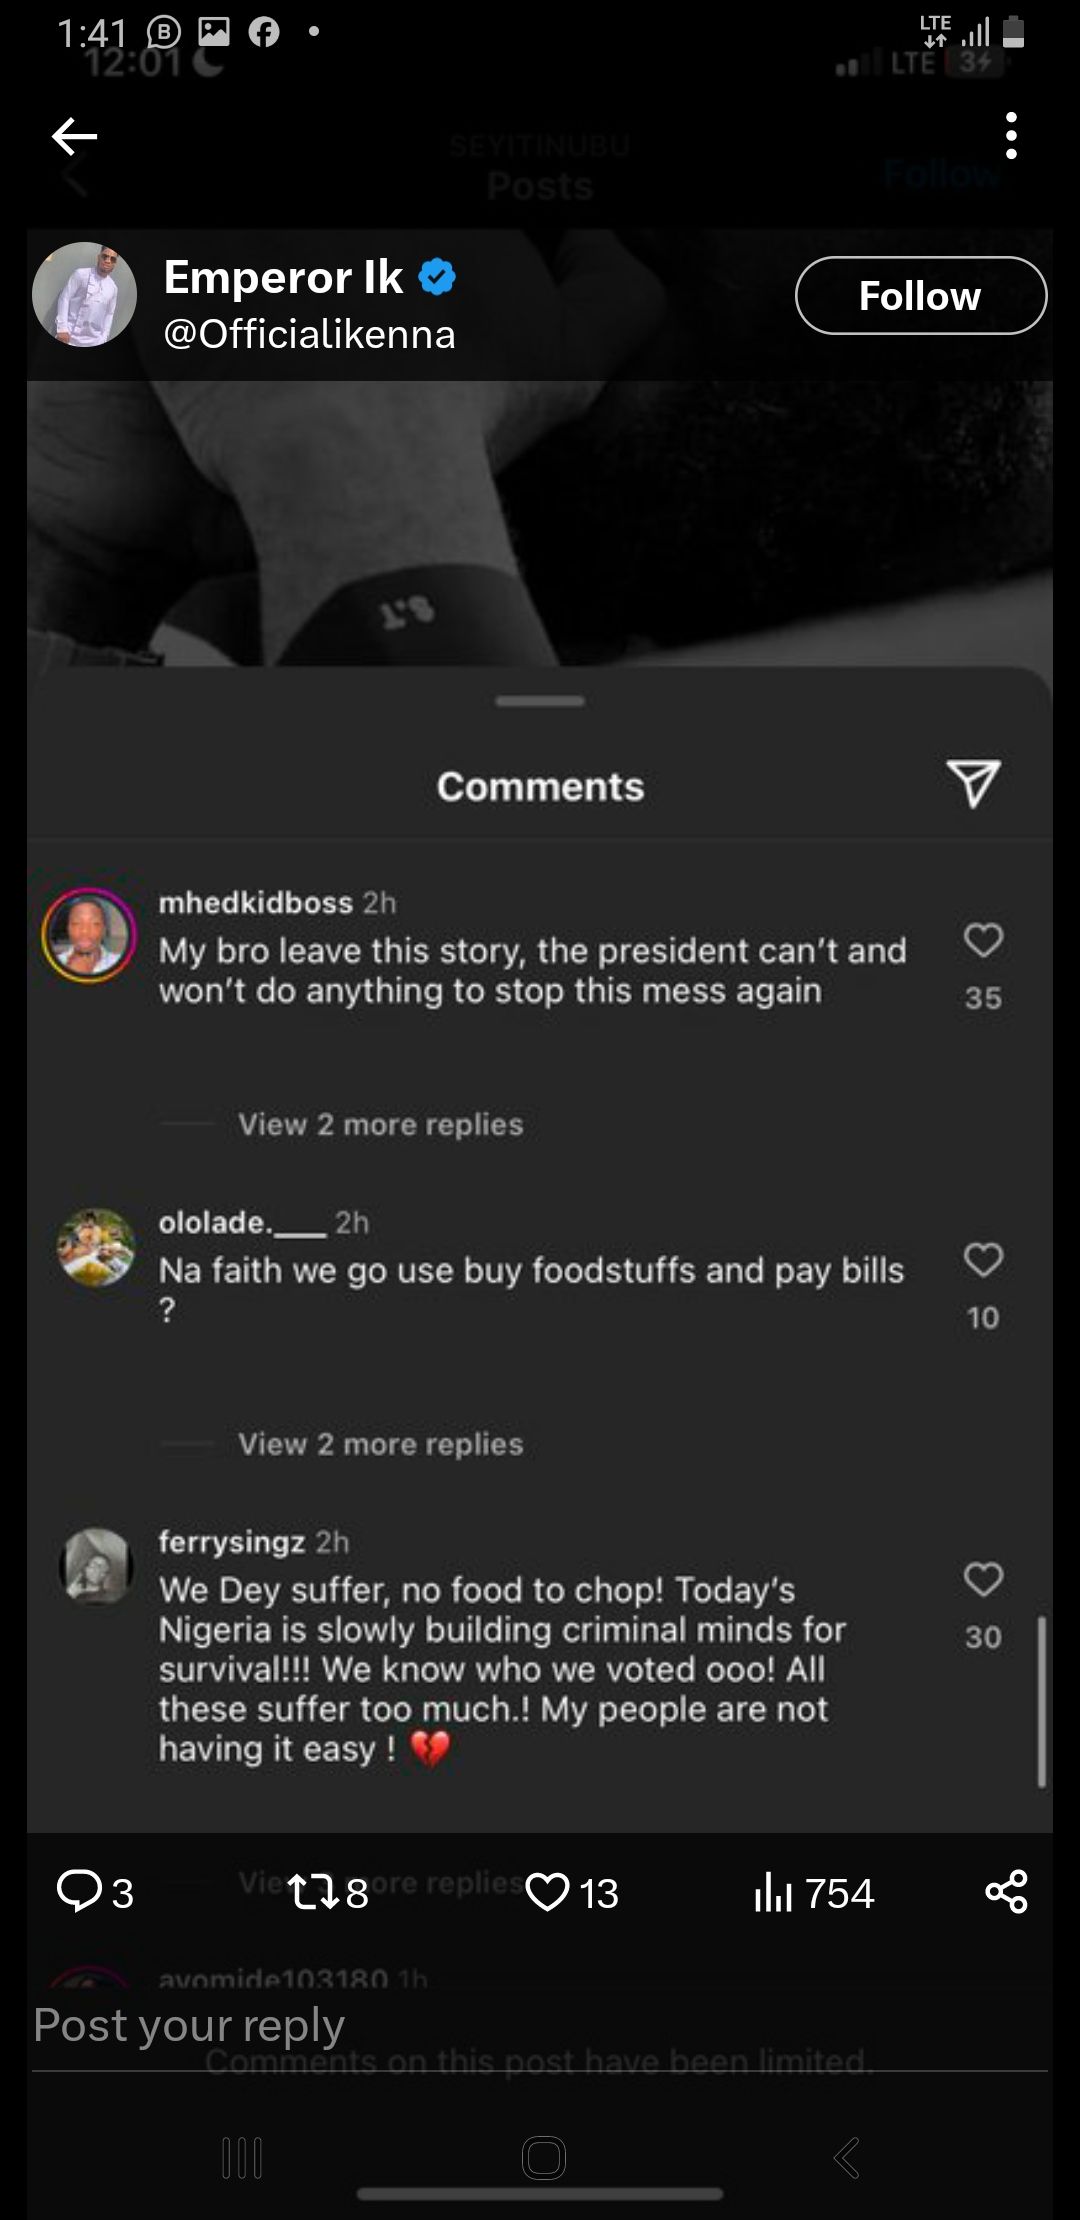This screenshot has width=1080, height=2220.
Task: Tap the reply speech bubble icon
Action: pyautogui.click(x=80, y=1891)
